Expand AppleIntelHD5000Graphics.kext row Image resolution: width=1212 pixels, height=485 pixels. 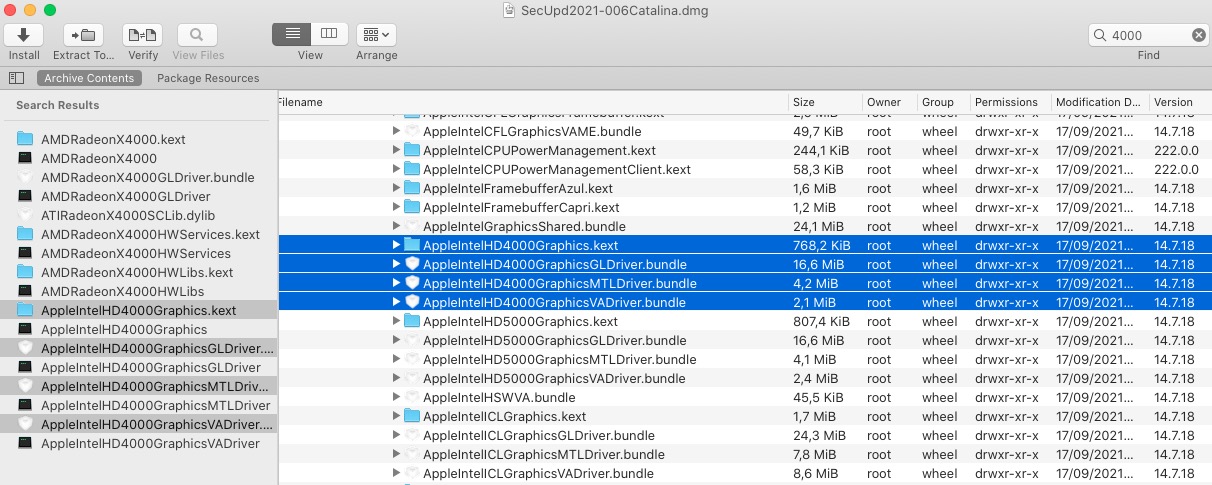(x=396, y=321)
